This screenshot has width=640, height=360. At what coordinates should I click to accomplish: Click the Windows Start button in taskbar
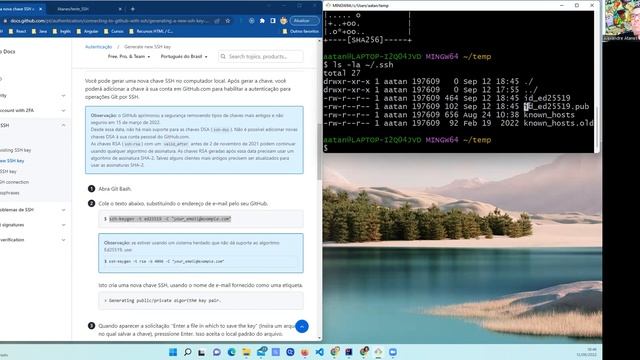tap(173, 352)
